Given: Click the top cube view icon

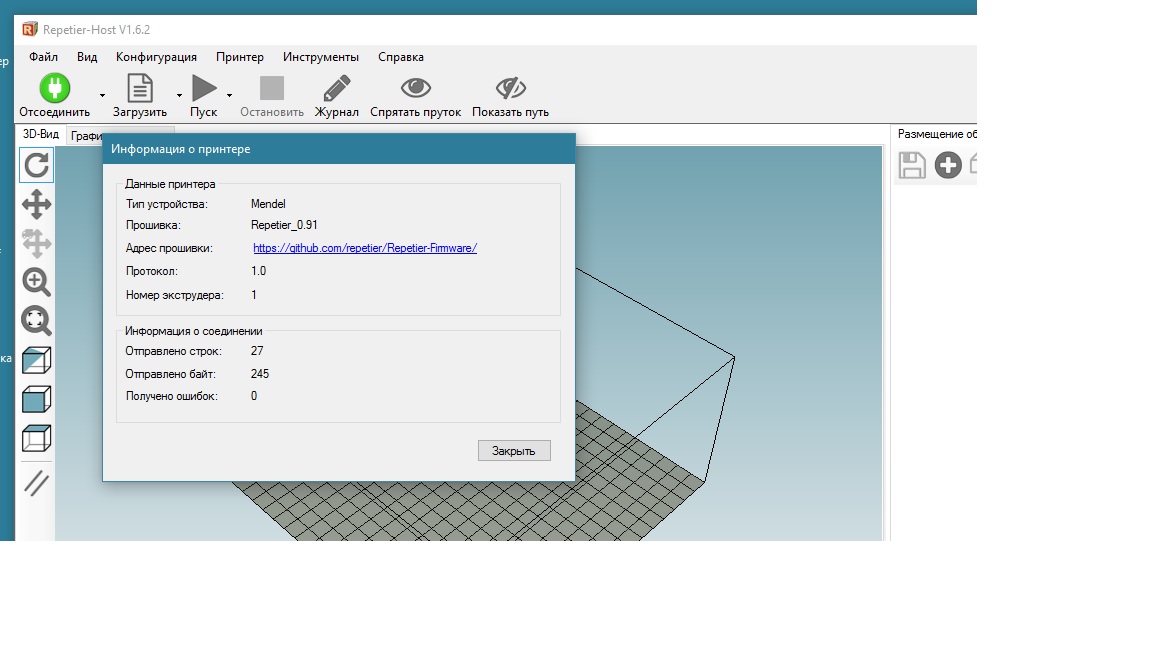Looking at the screenshot, I should click(37, 360).
